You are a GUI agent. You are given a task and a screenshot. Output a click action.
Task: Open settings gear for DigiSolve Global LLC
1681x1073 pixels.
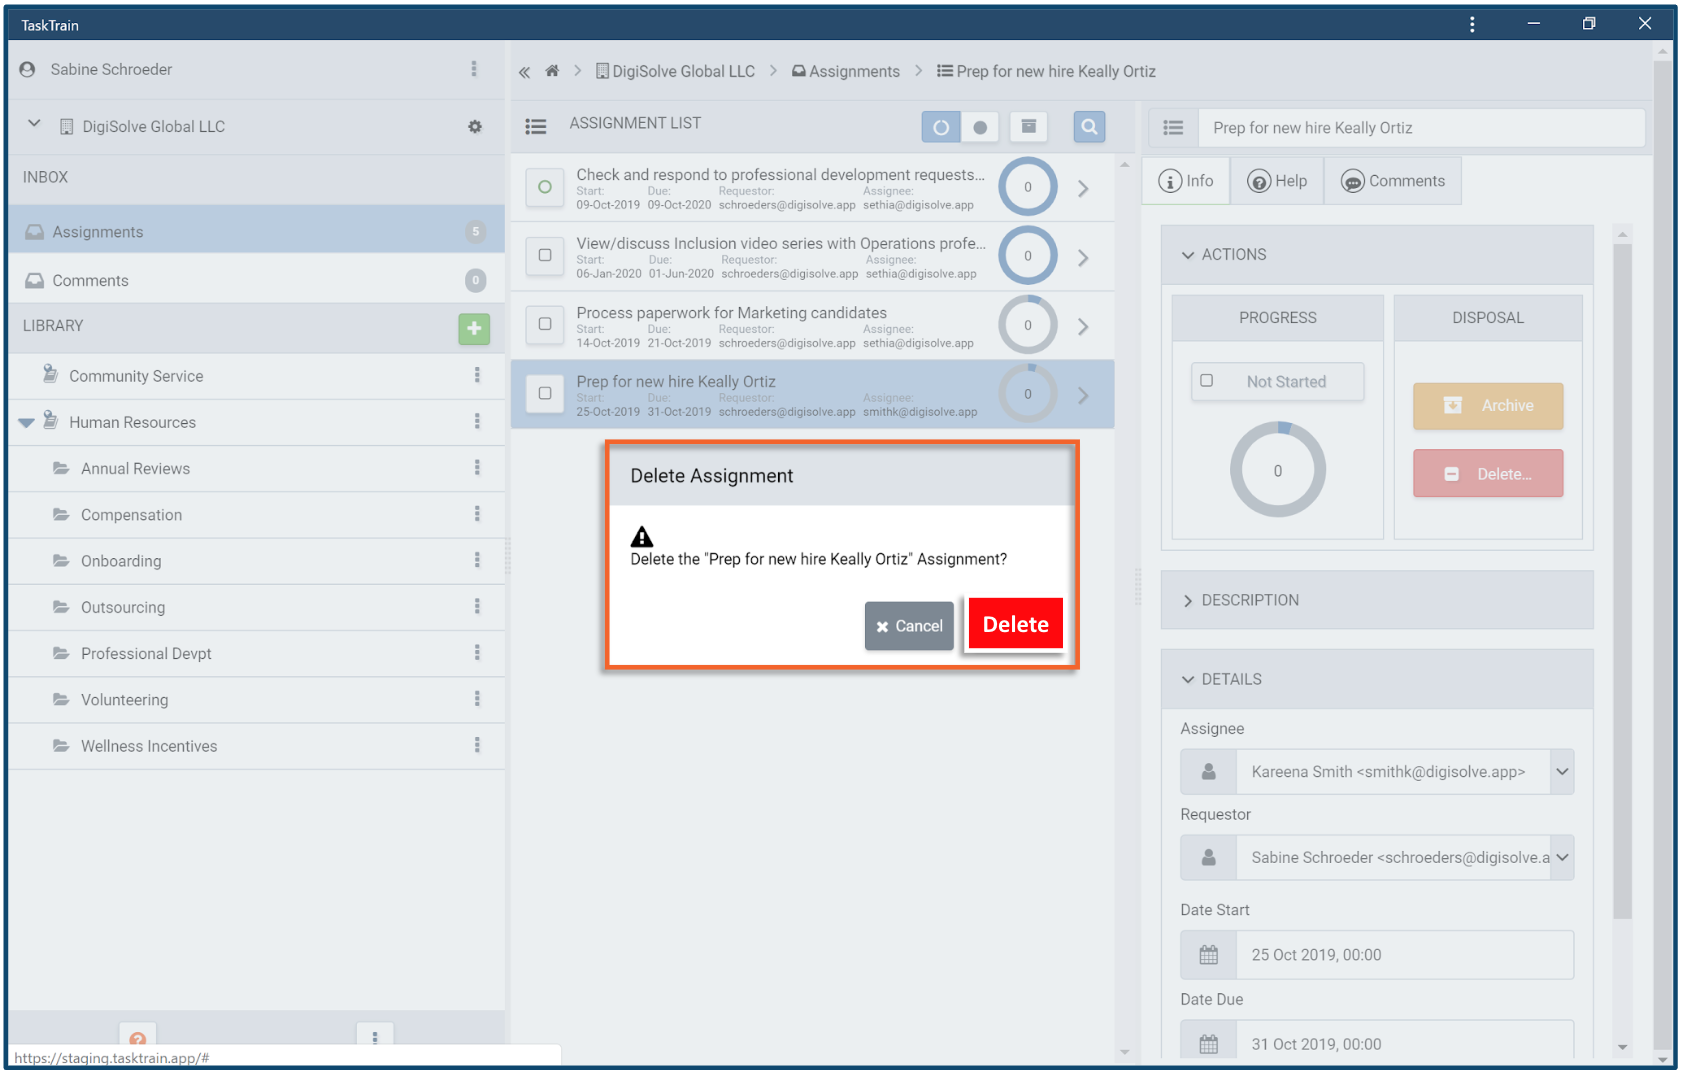click(x=475, y=127)
